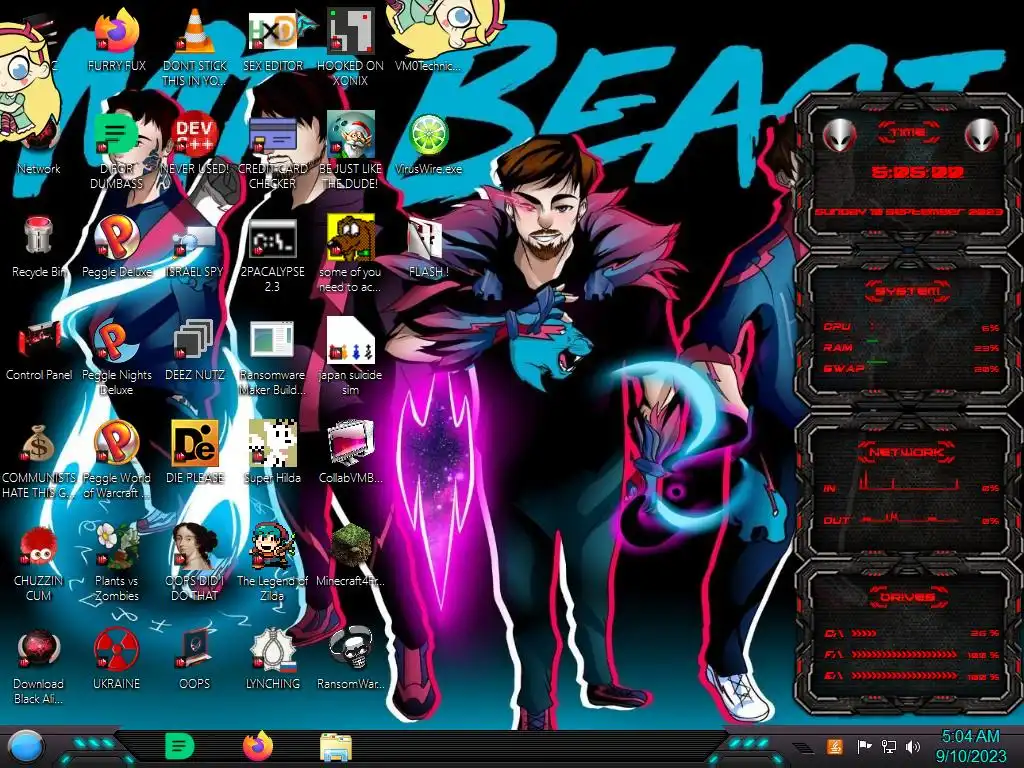The width and height of the screenshot is (1024, 768).
Task: Open the Network desktop icon
Action: (x=39, y=148)
